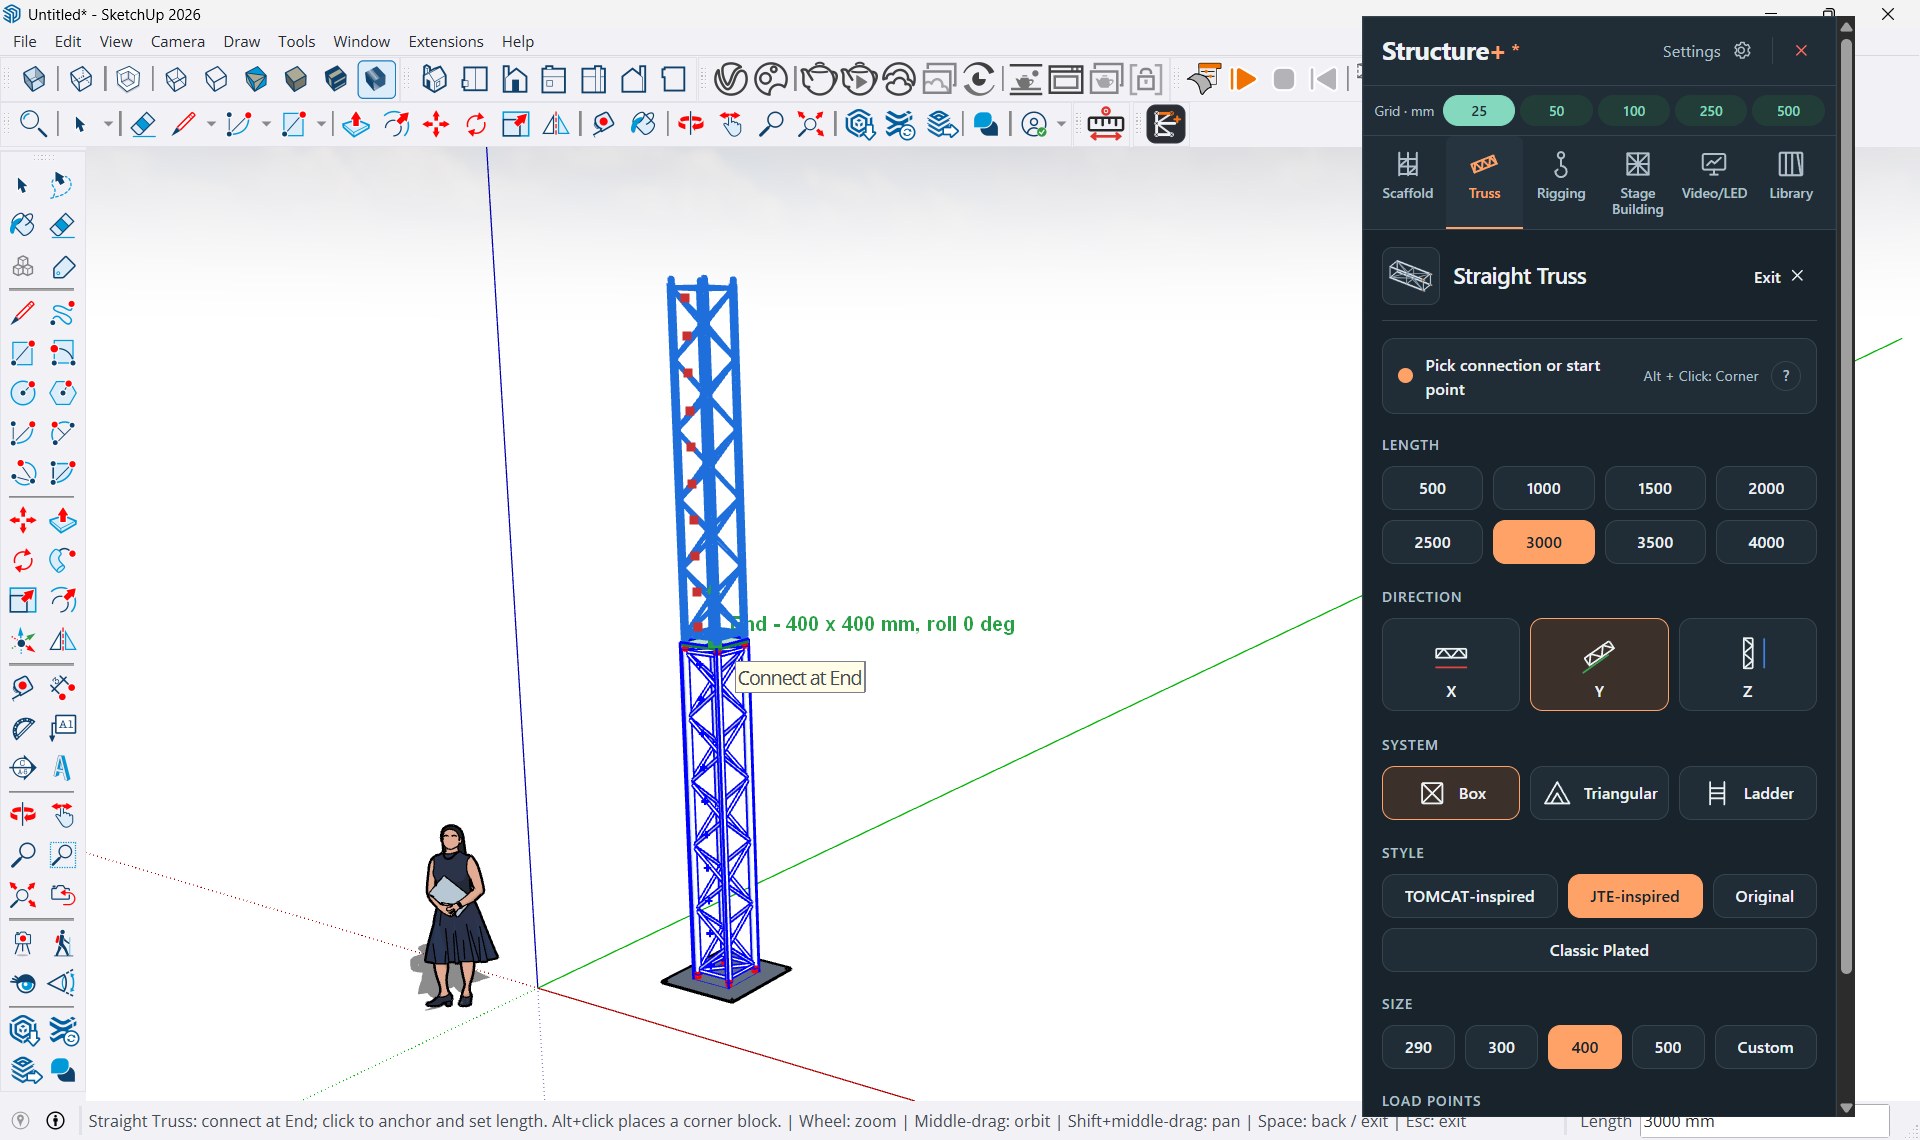Open Structure+ Settings gear
The width and height of the screenshot is (1920, 1140).
pyautogui.click(x=1743, y=51)
